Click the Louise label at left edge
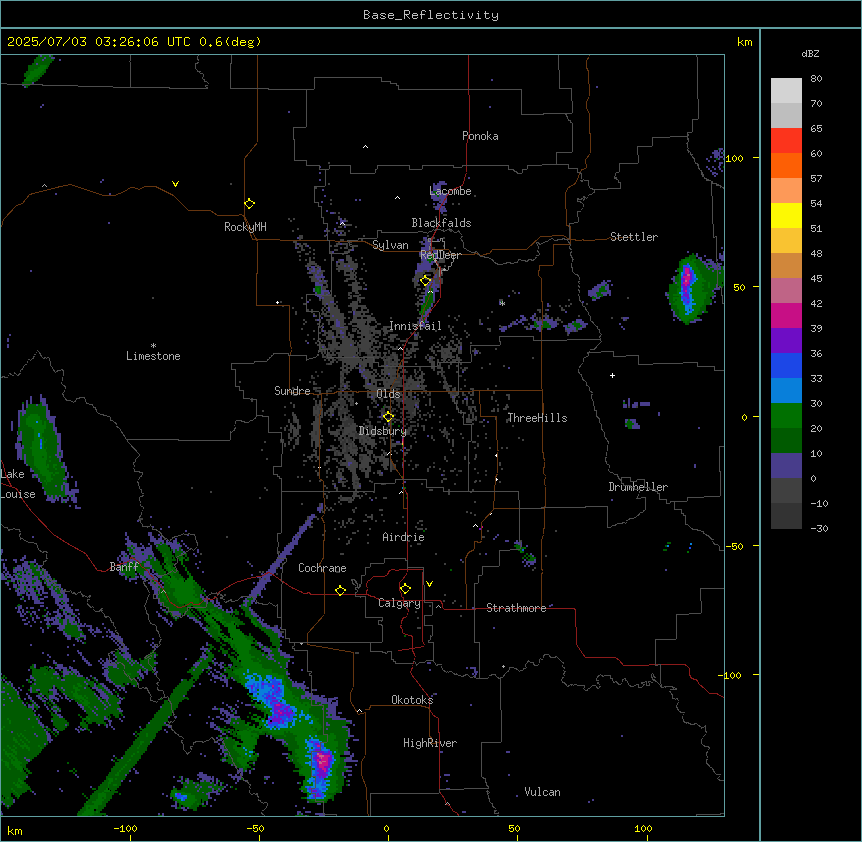Image resolution: width=862 pixels, height=842 pixels. coord(18,494)
